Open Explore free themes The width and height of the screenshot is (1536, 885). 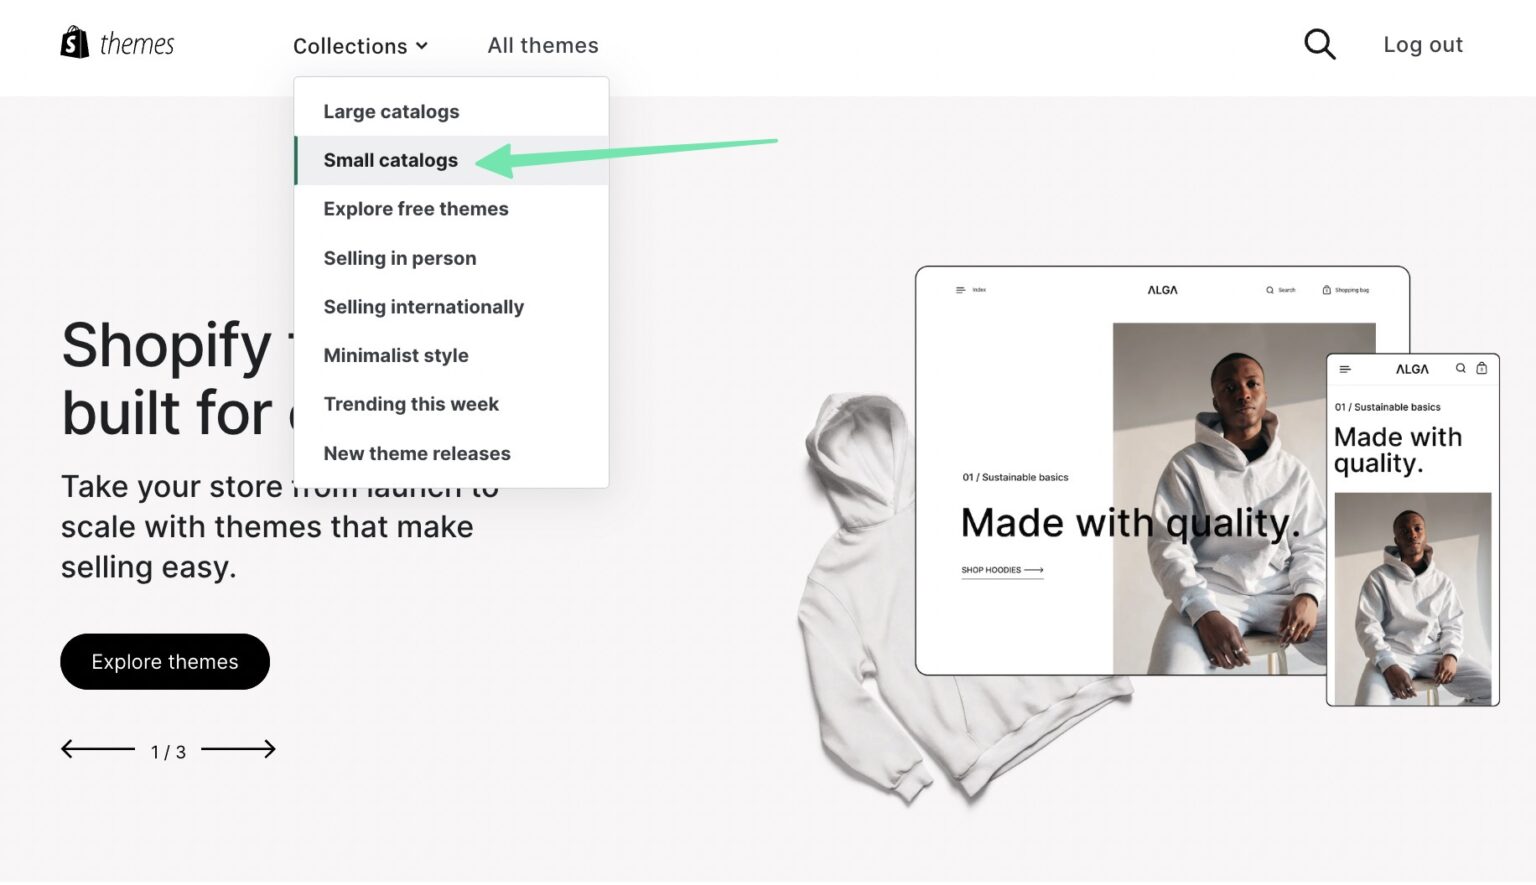(x=415, y=208)
